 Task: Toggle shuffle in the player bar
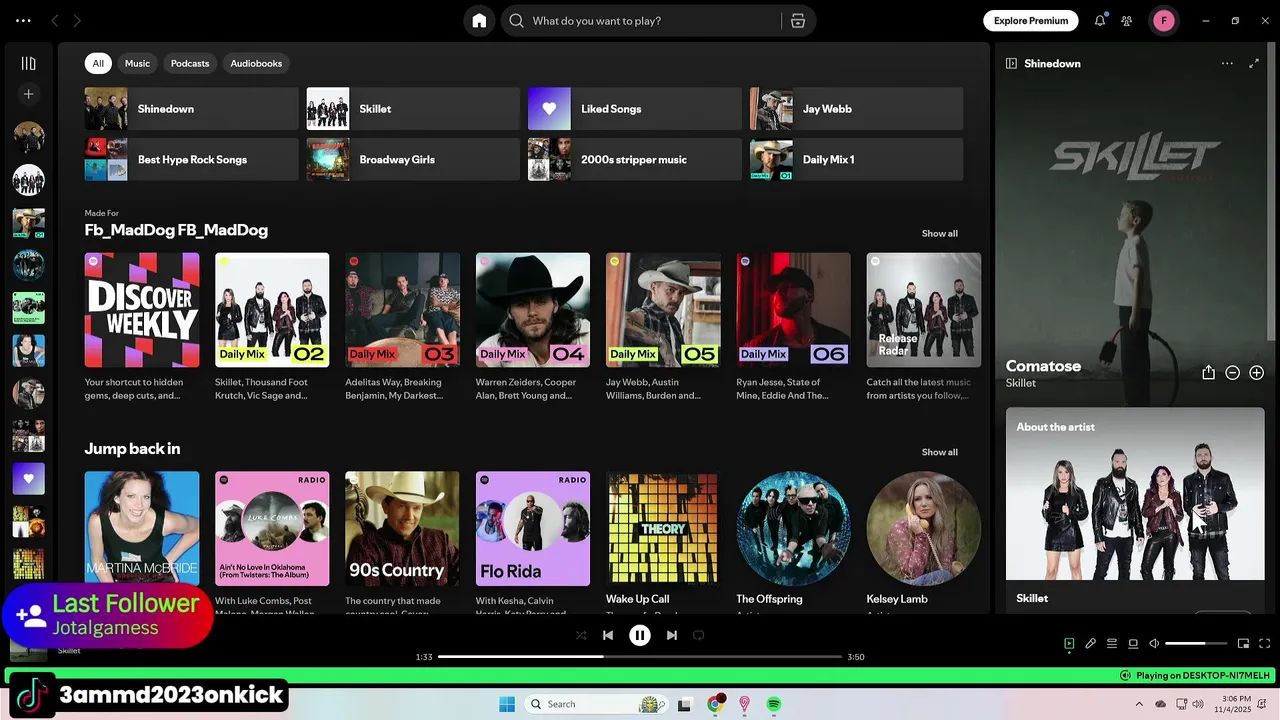pyautogui.click(x=581, y=635)
